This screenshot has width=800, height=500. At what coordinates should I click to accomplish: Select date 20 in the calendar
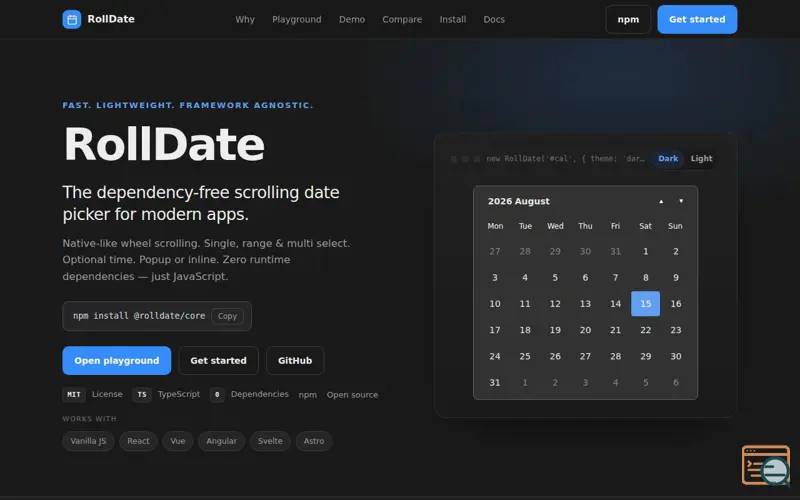pos(585,330)
